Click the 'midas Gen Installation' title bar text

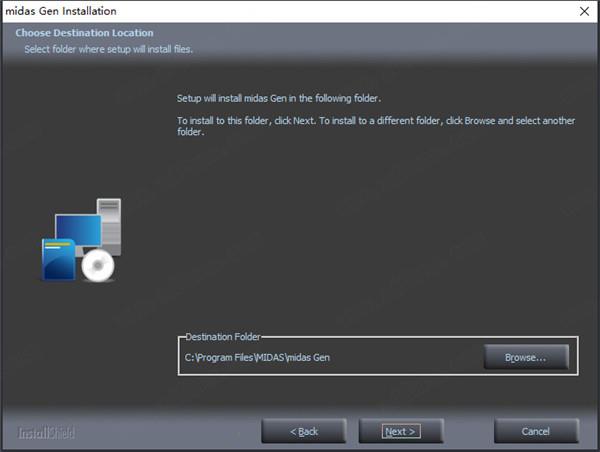(61, 11)
